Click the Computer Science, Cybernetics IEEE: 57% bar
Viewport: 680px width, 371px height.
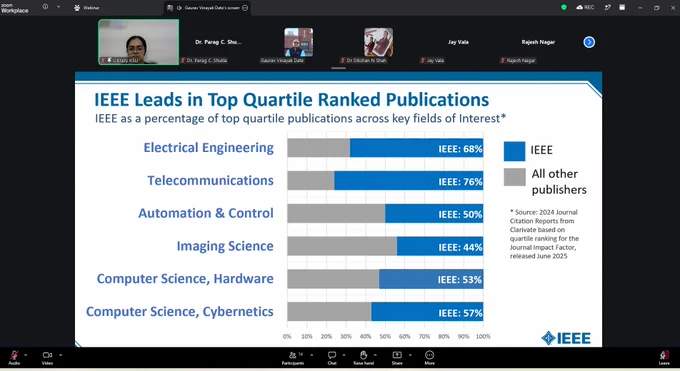[x=427, y=312]
